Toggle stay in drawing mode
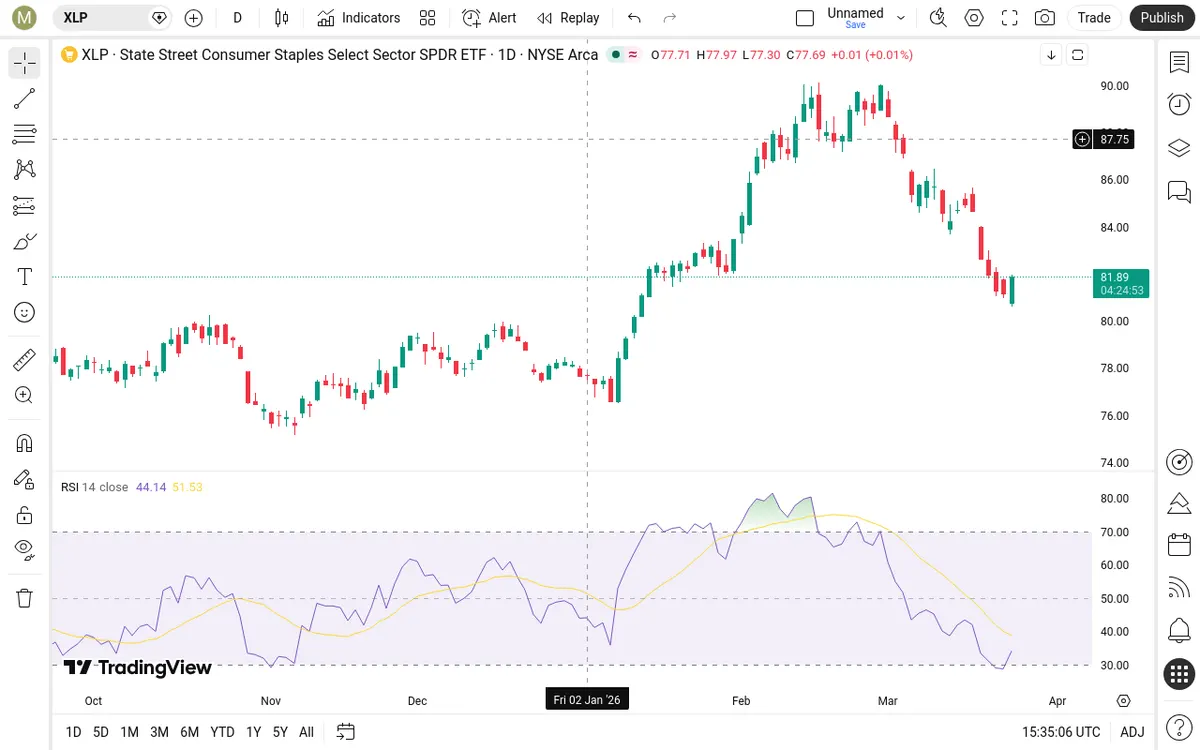 (25, 479)
